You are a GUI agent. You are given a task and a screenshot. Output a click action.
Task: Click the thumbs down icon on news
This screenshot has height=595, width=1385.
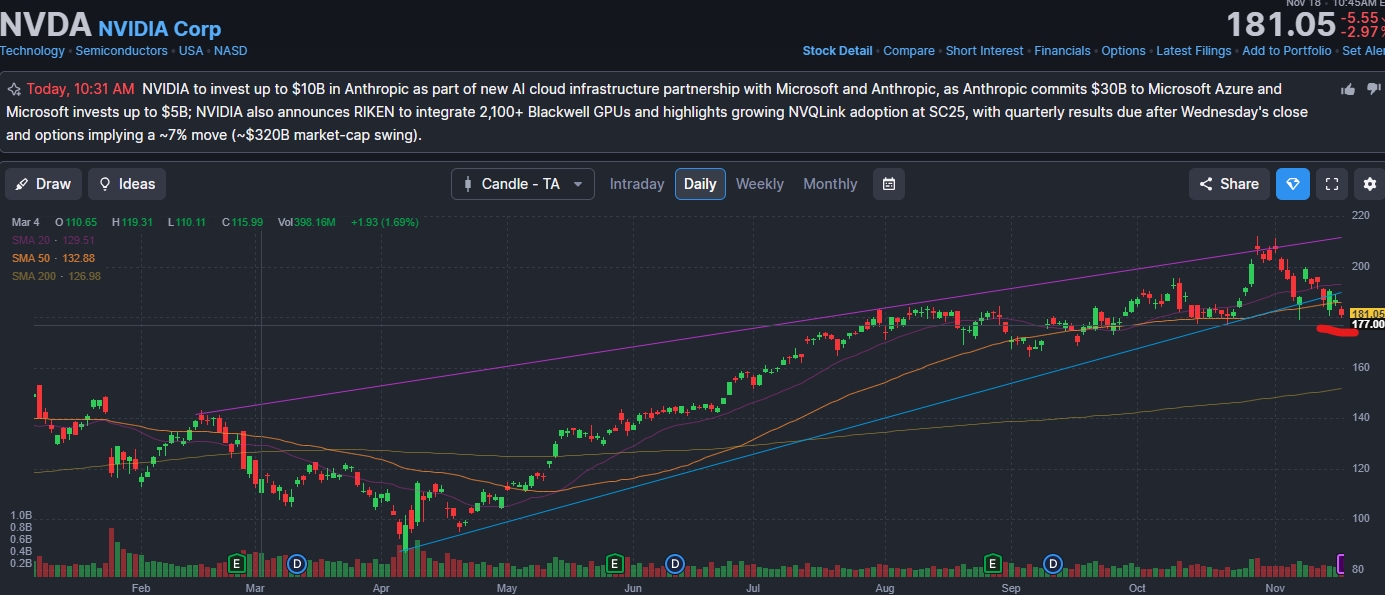pyautogui.click(x=1371, y=90)
